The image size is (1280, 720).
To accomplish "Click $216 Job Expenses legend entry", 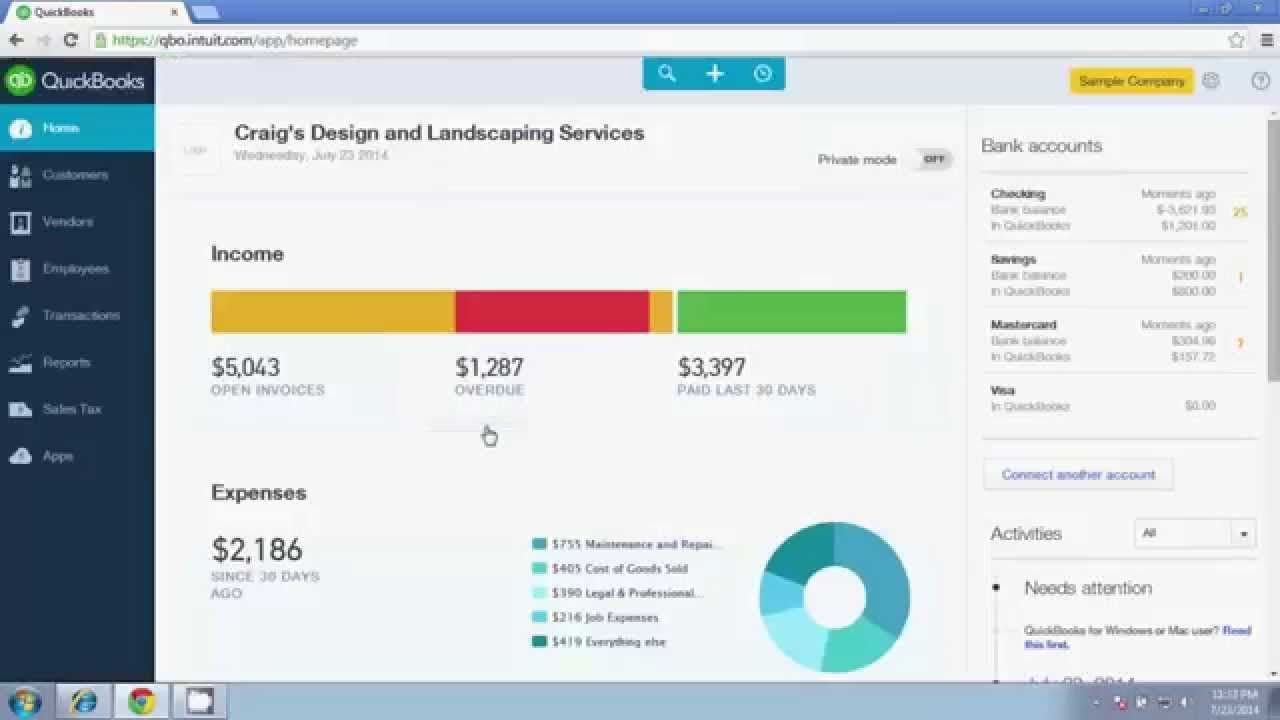I will (595, 617).
